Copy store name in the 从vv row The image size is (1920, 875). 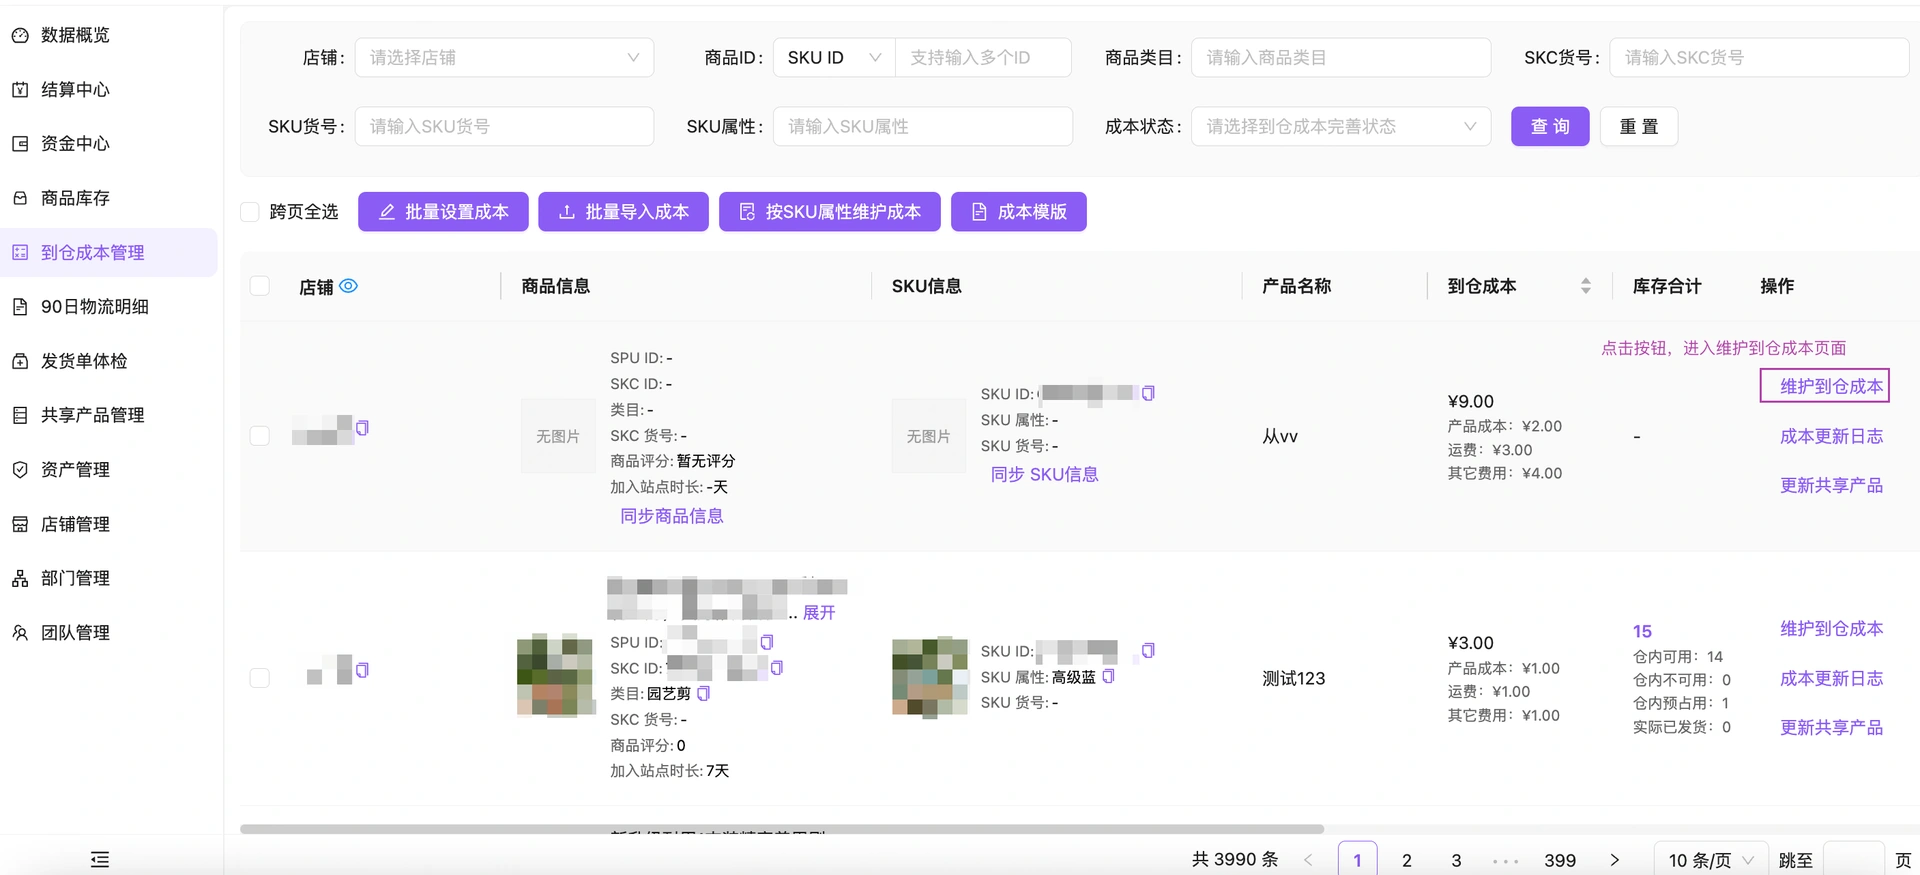(362, 428)
